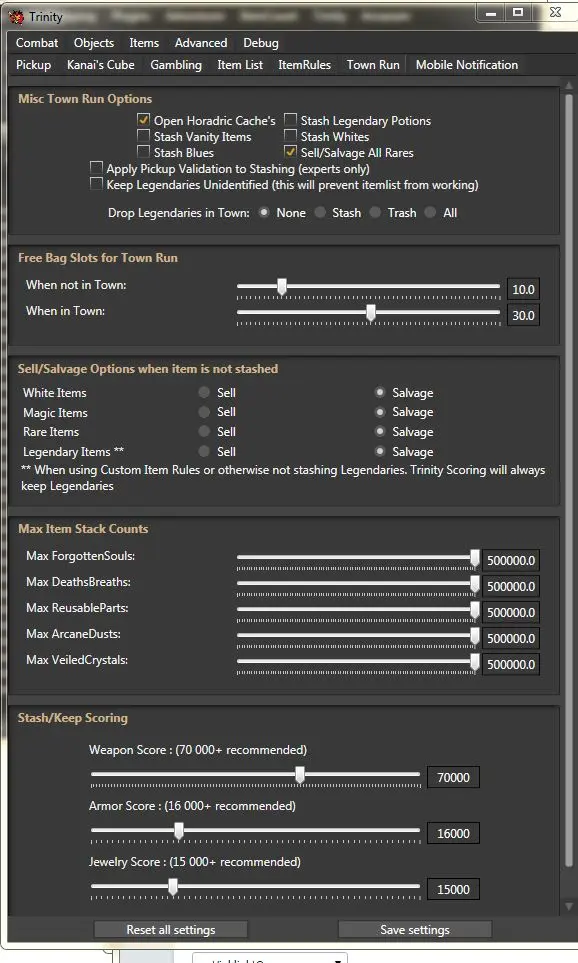This screenshot has width=578, height=963.
Task: Click the Weapon Score value field
Action: click(x=453, y=777)
